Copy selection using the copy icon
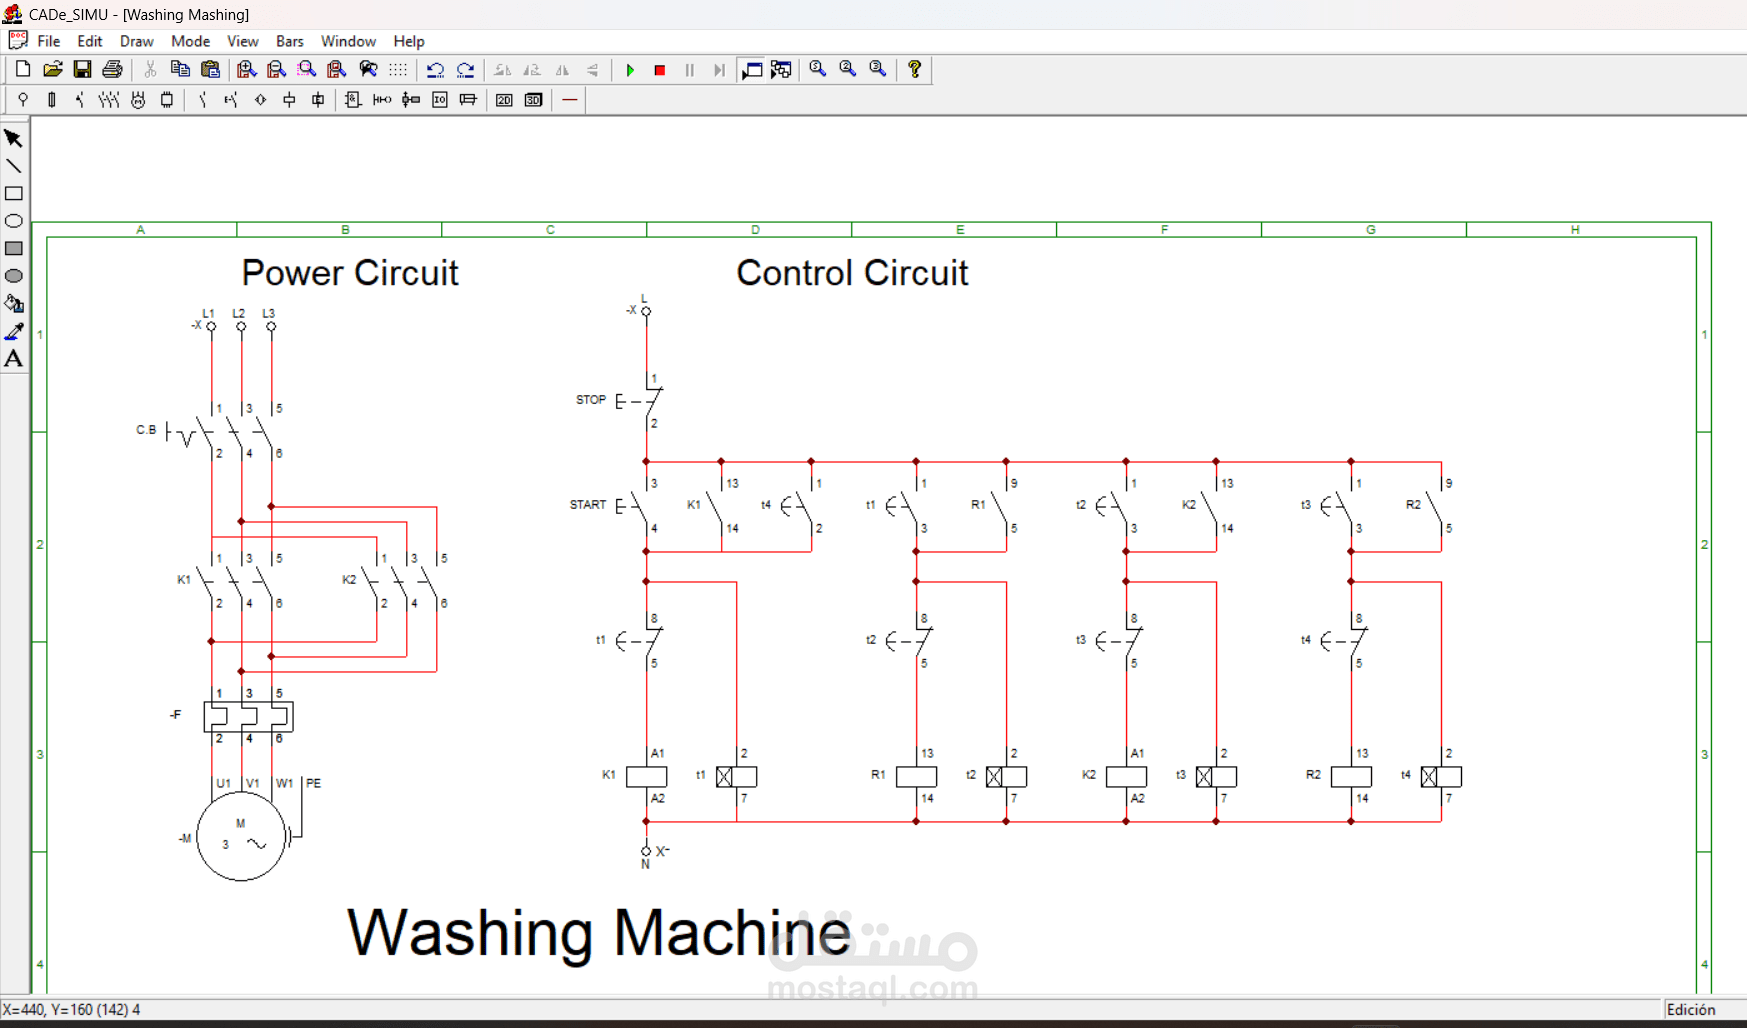 (180, 69)
